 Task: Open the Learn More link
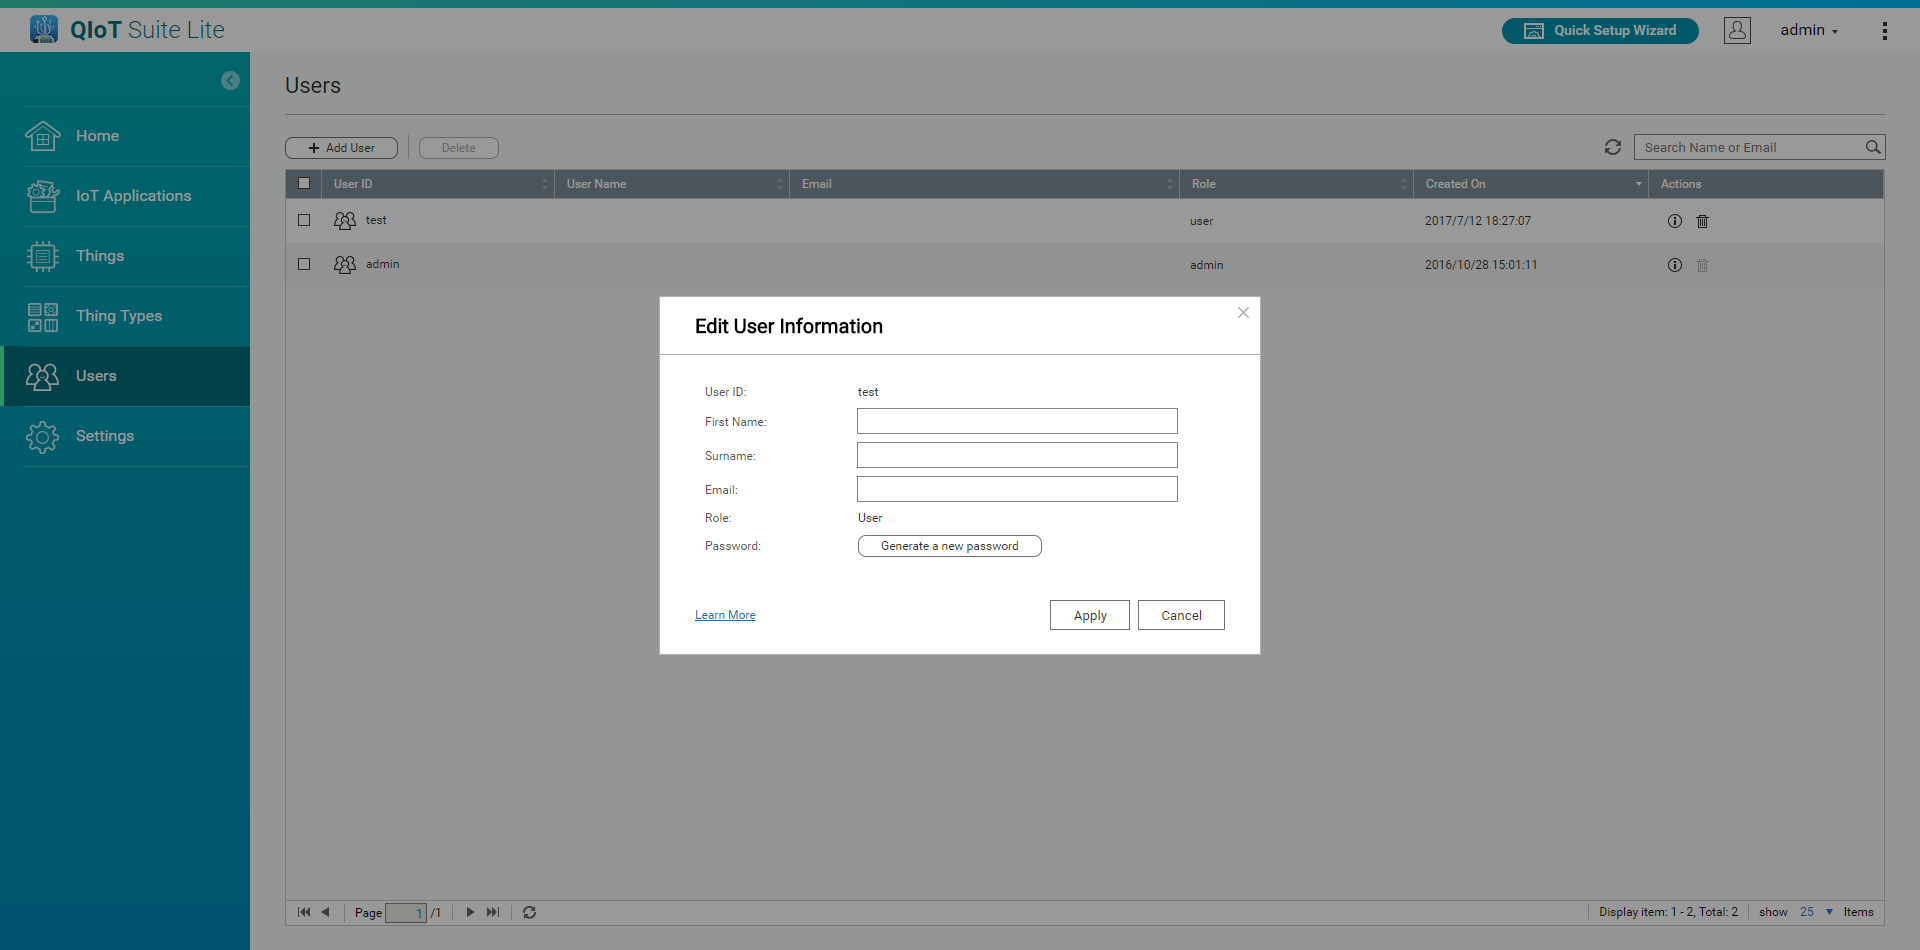pyautogui.click(x=725, y=615)
